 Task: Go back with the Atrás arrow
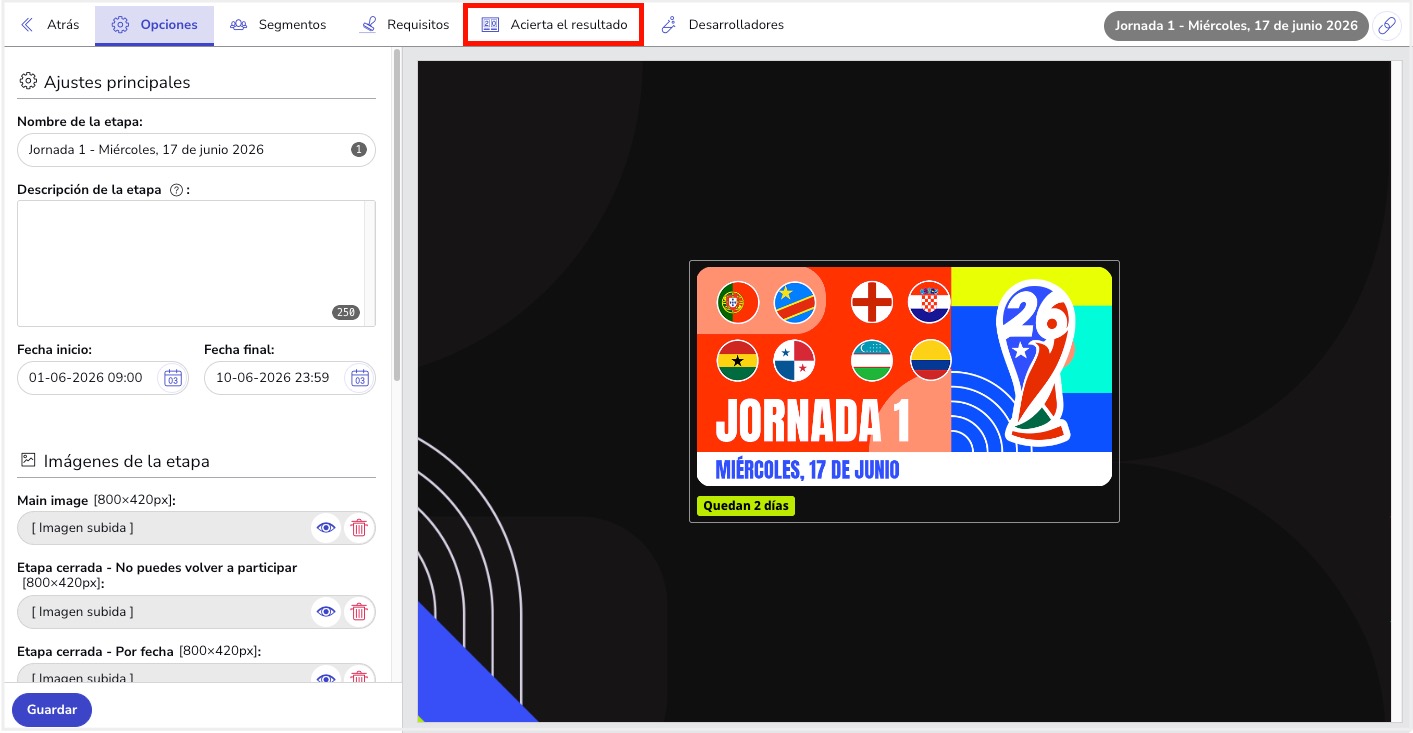click(x=50, y=25)
